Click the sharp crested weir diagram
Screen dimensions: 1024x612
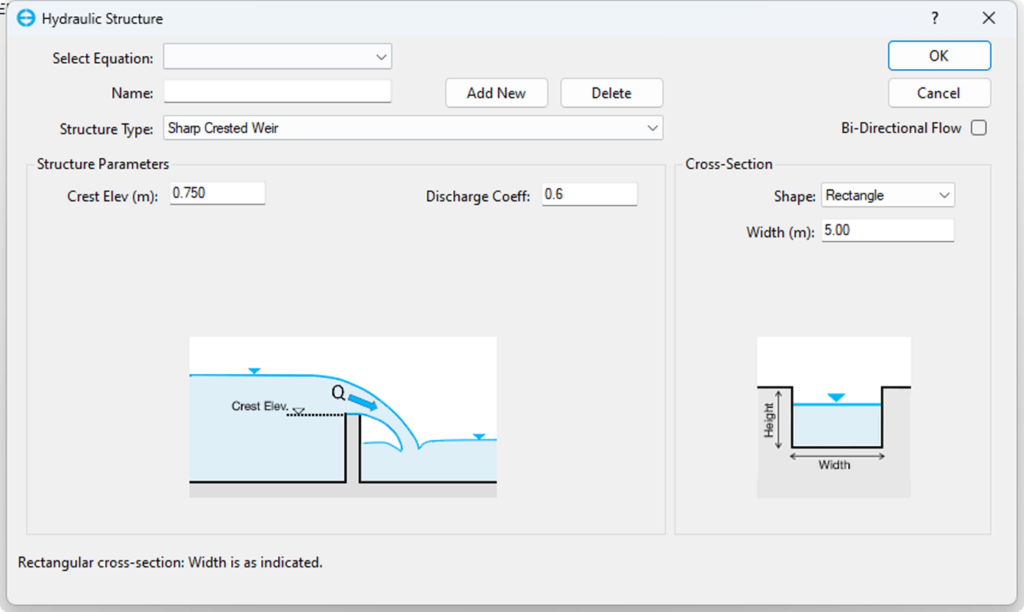(343, 417)
